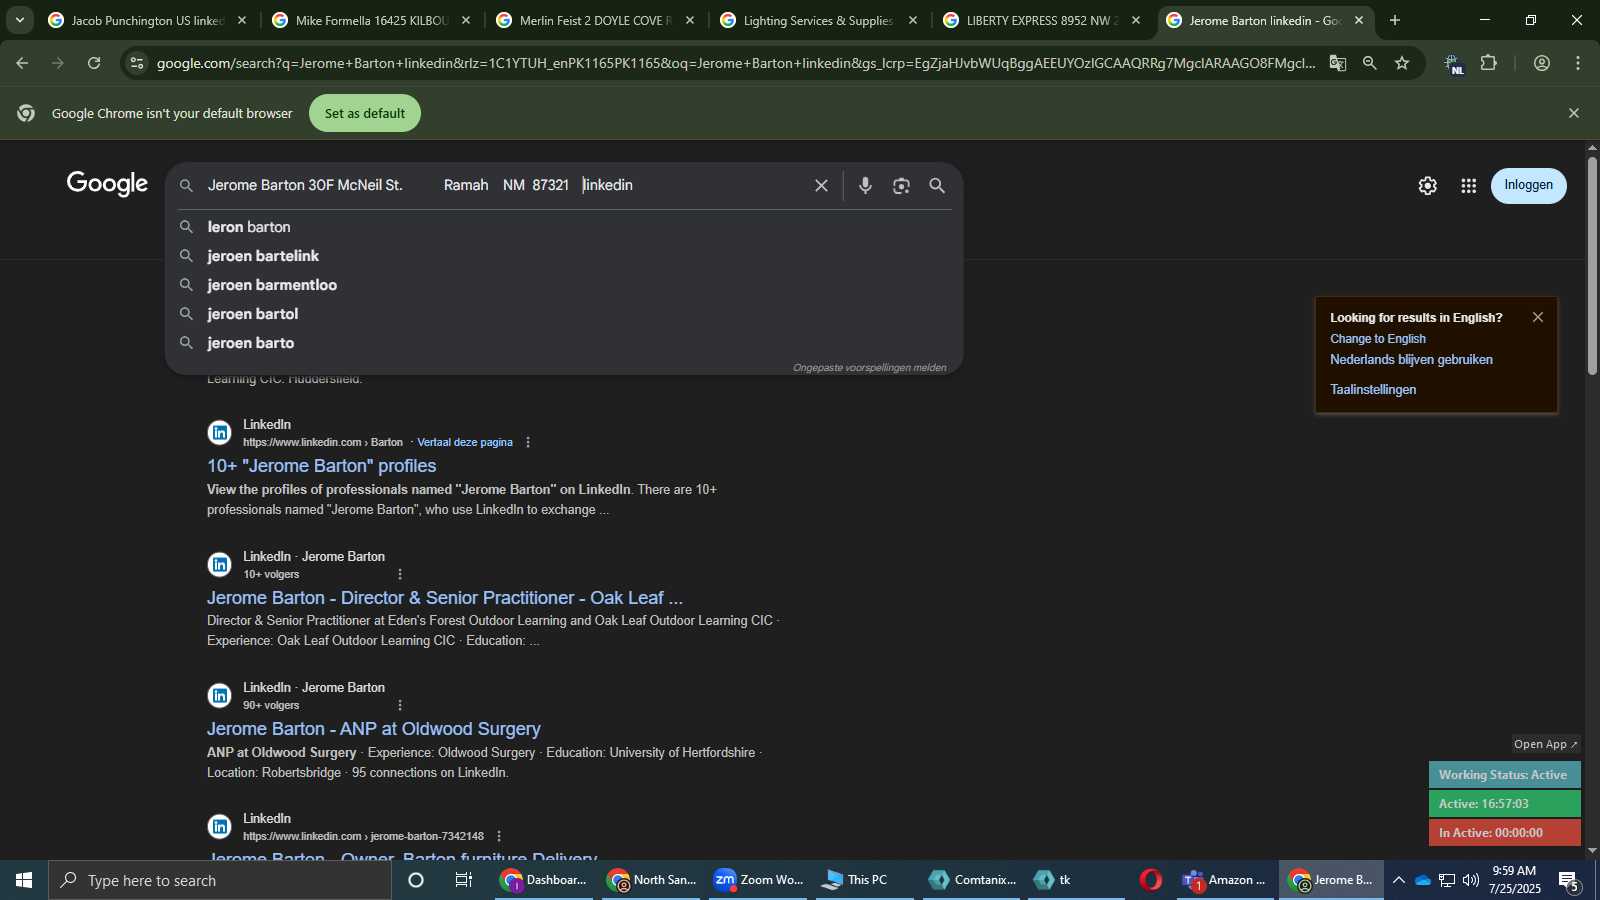Click the Cortana circle icon
This screenshot has height=900, width=1600.
click(416, 880)
